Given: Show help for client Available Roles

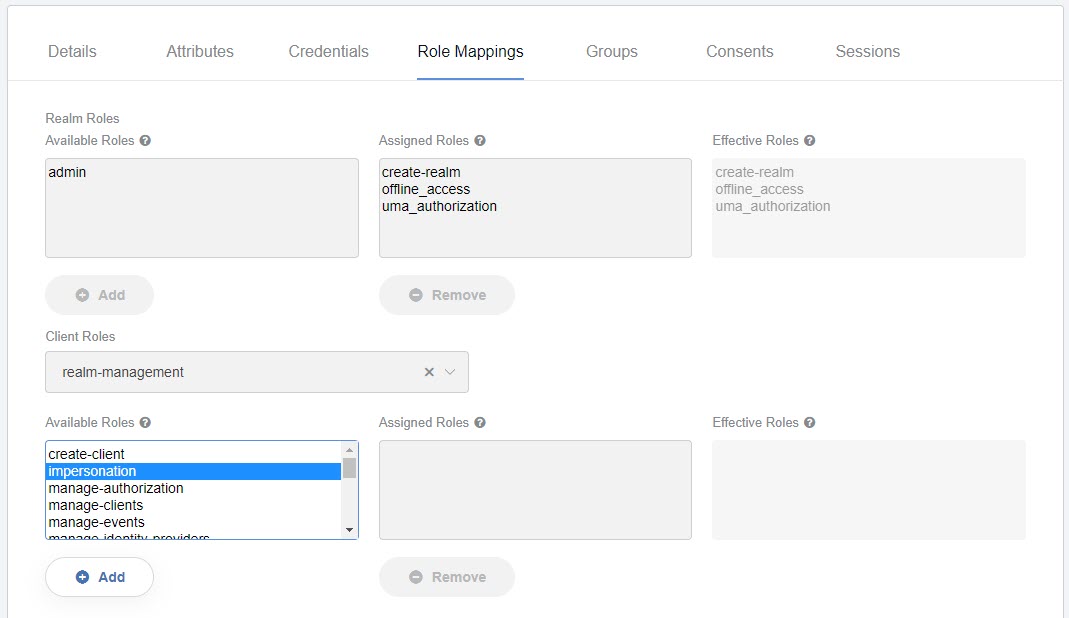Looking at the screenshot, I should click(x=145, y=422).
